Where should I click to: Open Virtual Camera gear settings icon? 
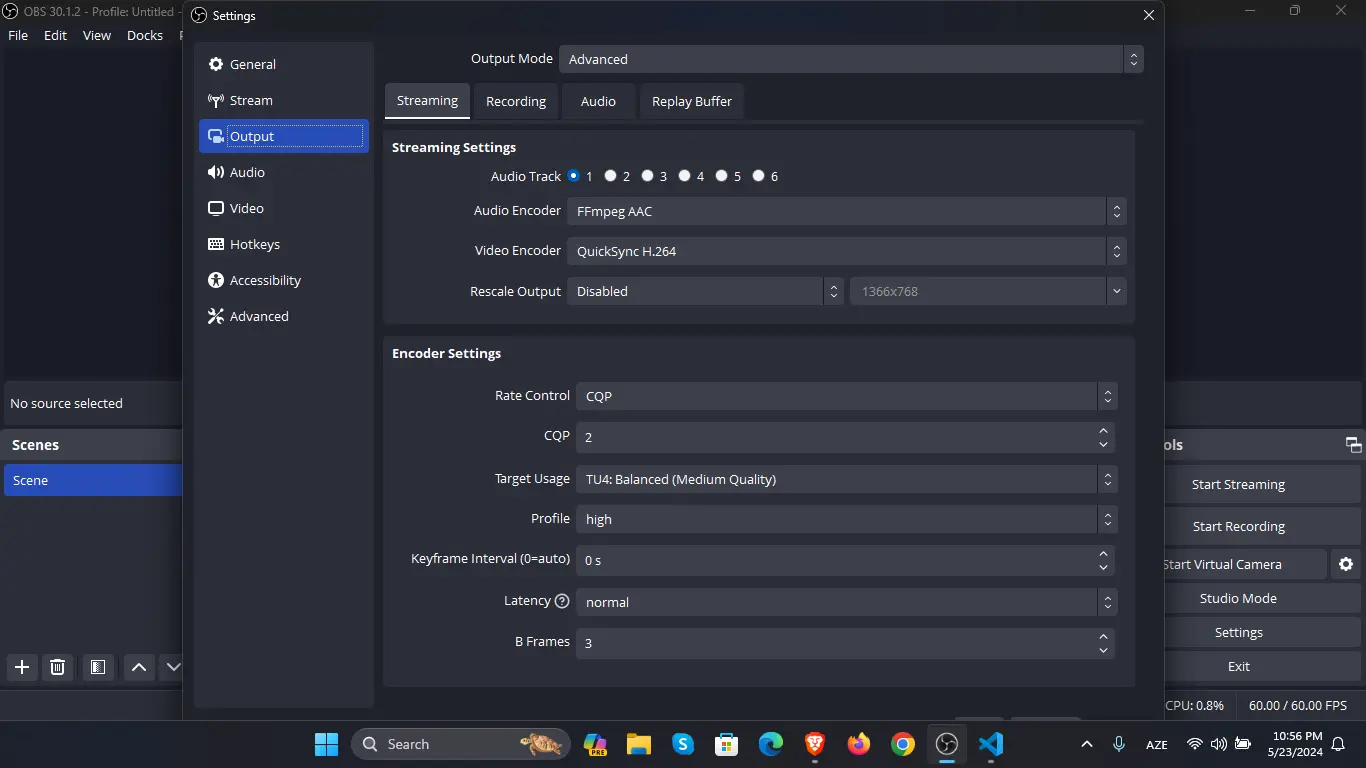(x=1346, y=564)
